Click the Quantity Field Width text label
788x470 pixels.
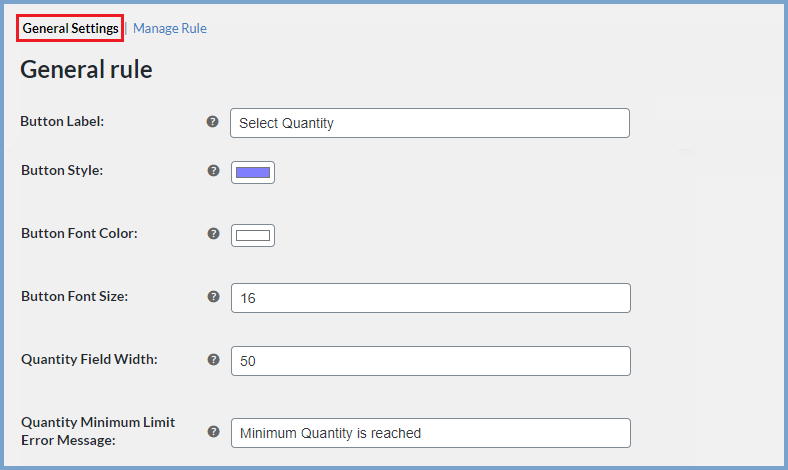[89, 359]
